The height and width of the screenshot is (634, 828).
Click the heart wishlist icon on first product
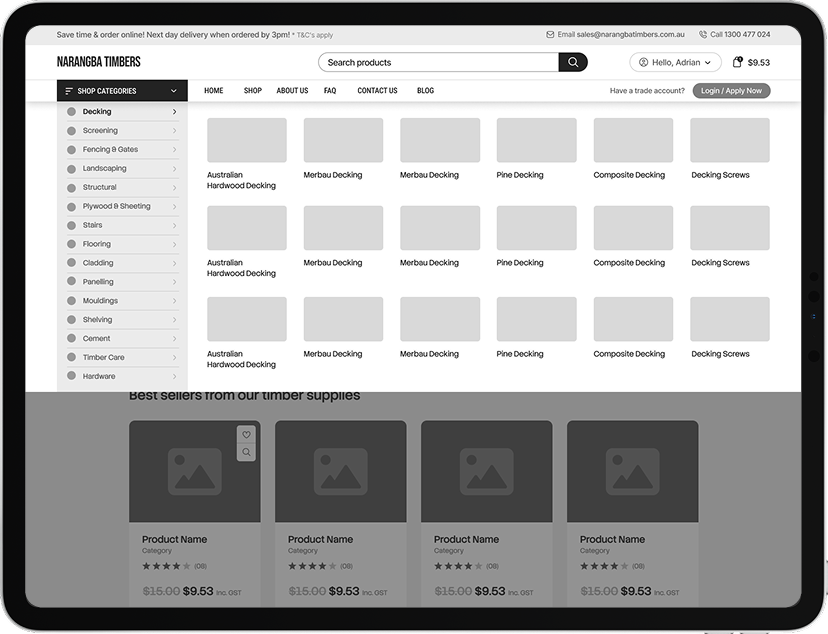tap(247, 435)
